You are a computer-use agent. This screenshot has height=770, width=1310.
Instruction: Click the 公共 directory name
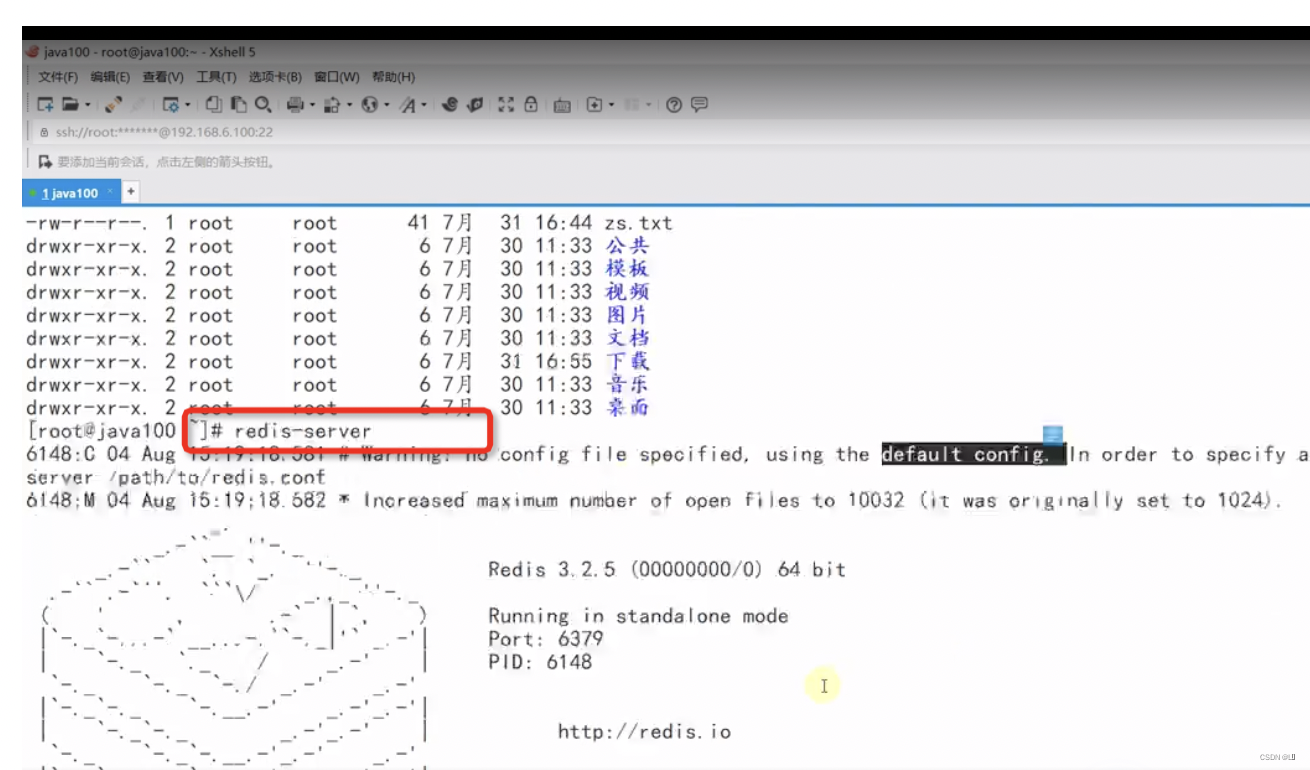[627, 246]
